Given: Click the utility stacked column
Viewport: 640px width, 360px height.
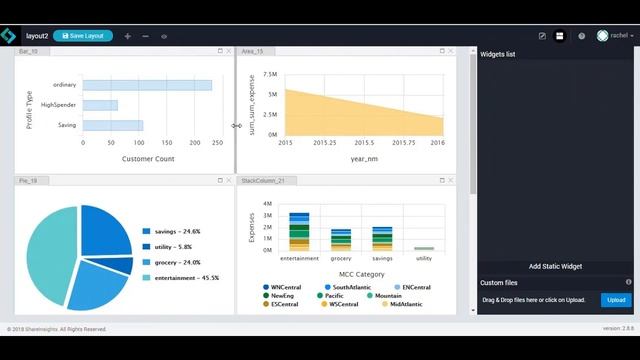Looking at the screenshot, I should pos(424,249).
